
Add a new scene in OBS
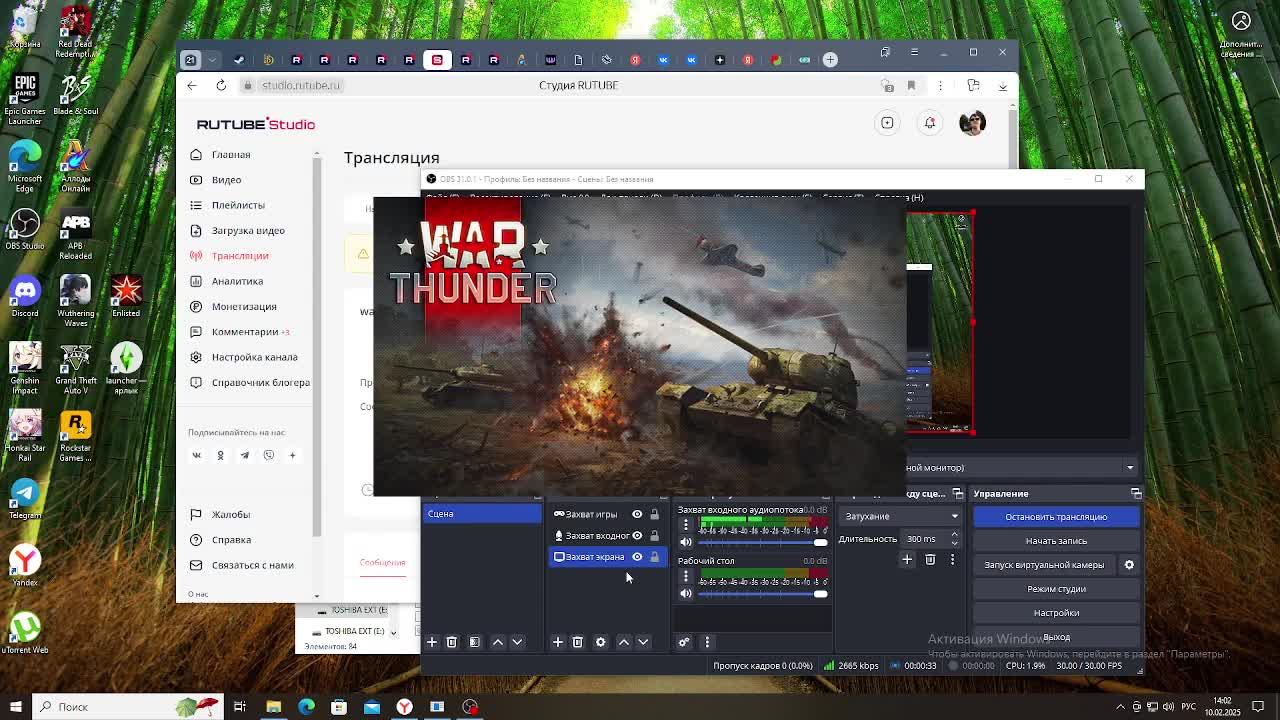432,642
